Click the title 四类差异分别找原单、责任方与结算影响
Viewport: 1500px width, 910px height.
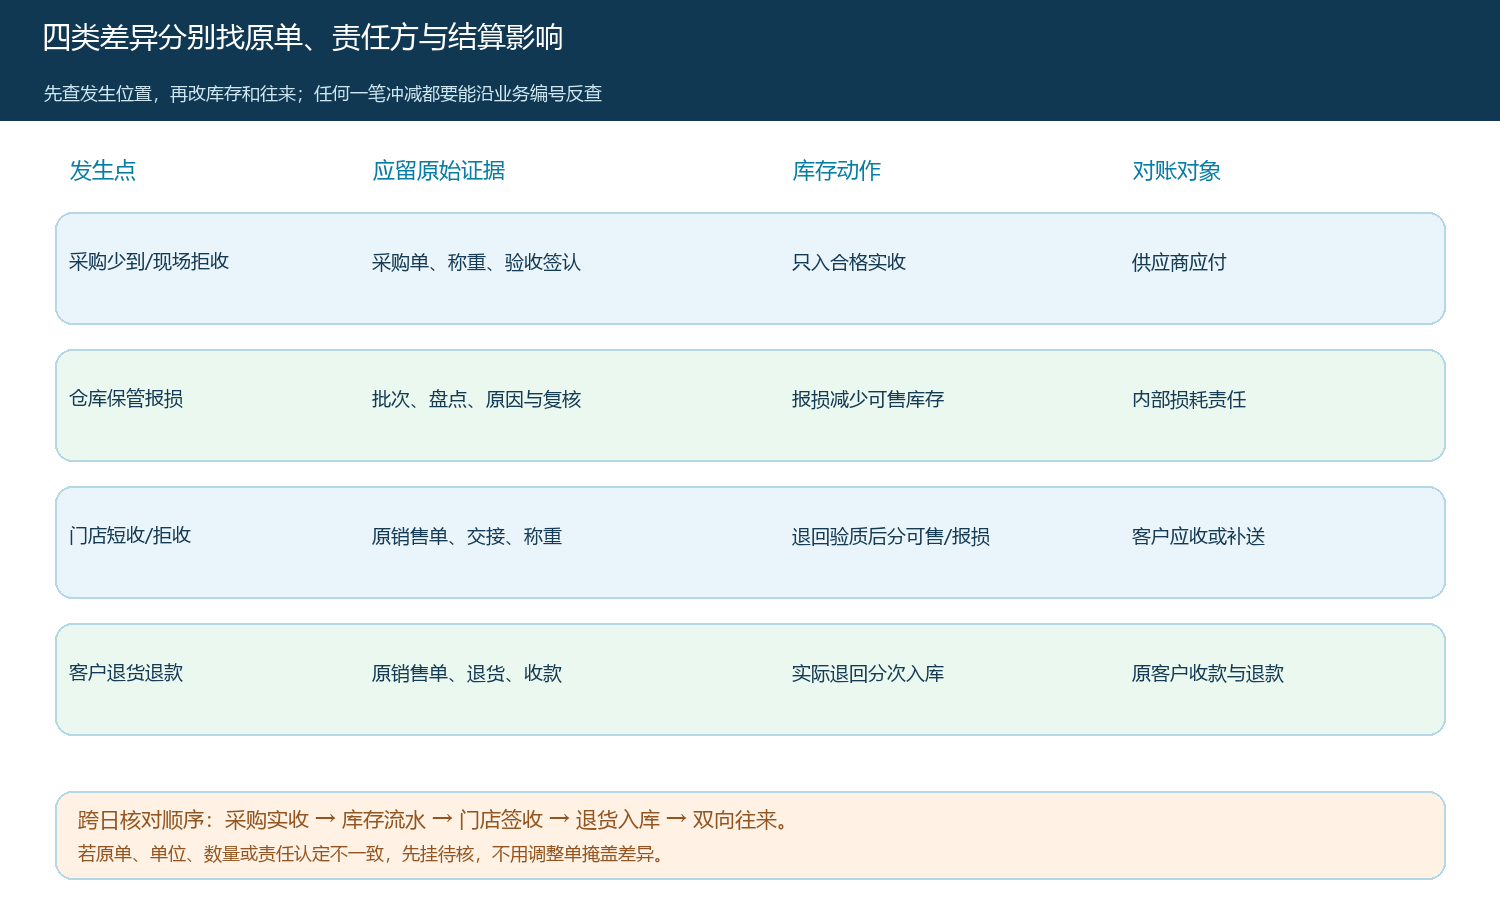(x=303, y=38)
